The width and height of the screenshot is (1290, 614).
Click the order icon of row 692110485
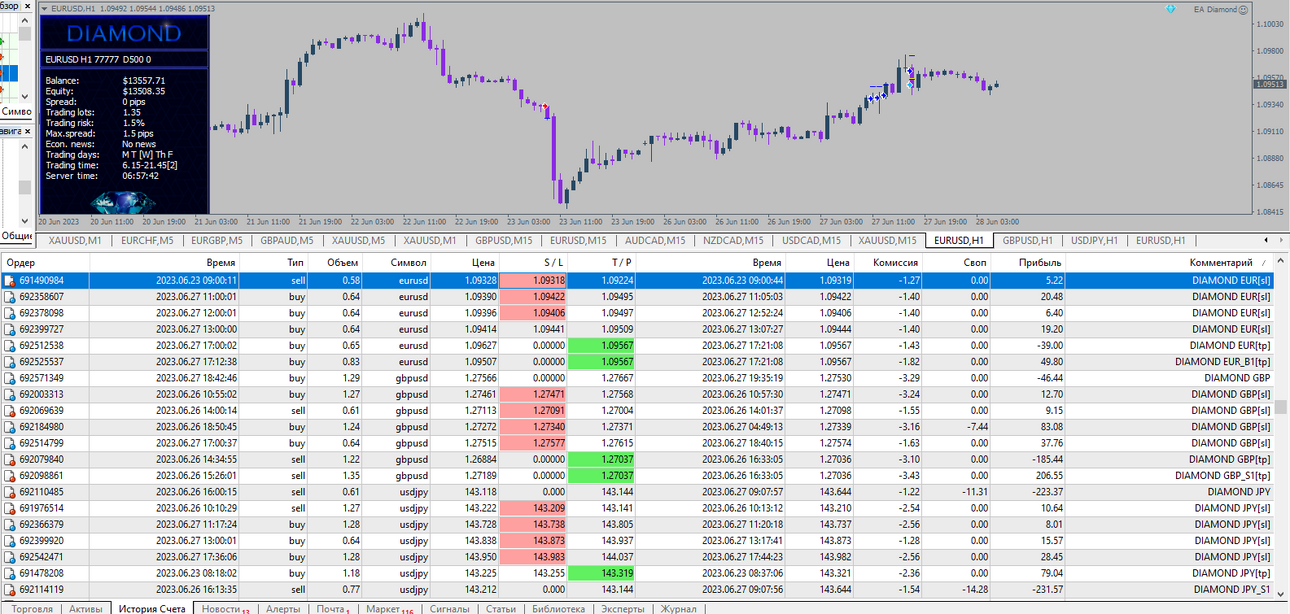(x=11, y=492)
